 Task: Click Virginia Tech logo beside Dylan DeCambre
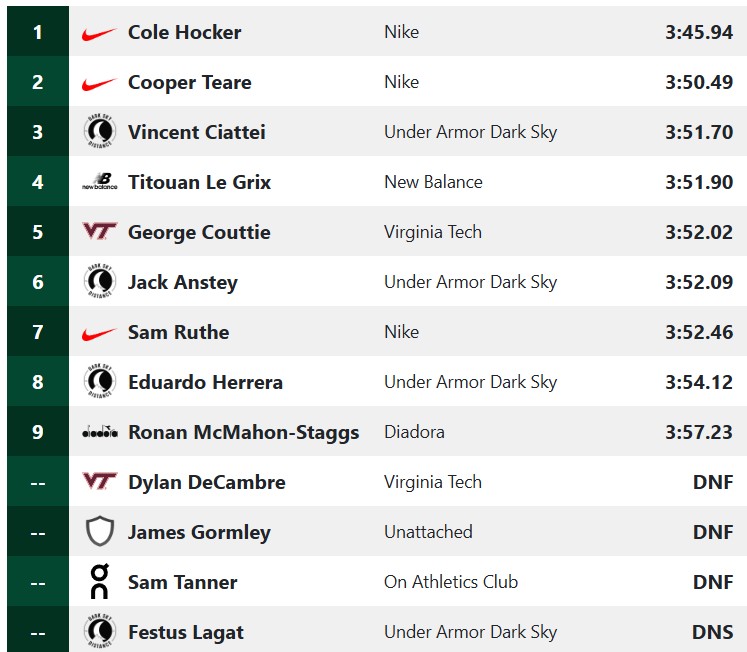pyautogui.click(x=99, y=482)
